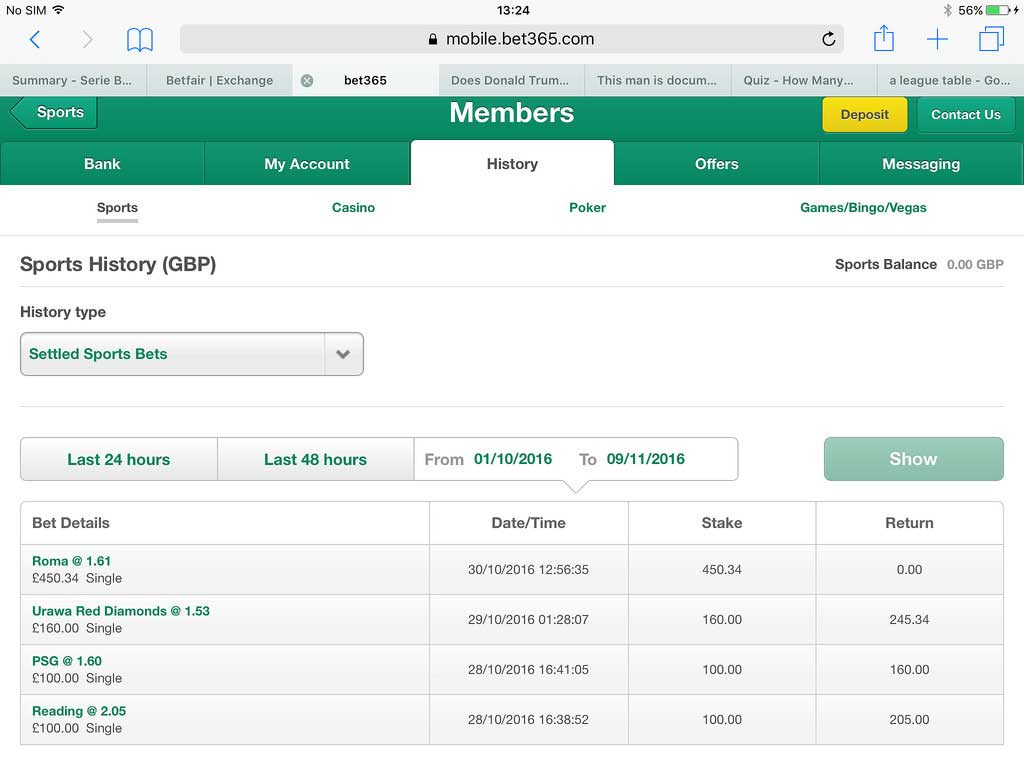Switch to Summary - Serie B tab
Viewport: 1024px width, 768px height.
click(72, 80)
